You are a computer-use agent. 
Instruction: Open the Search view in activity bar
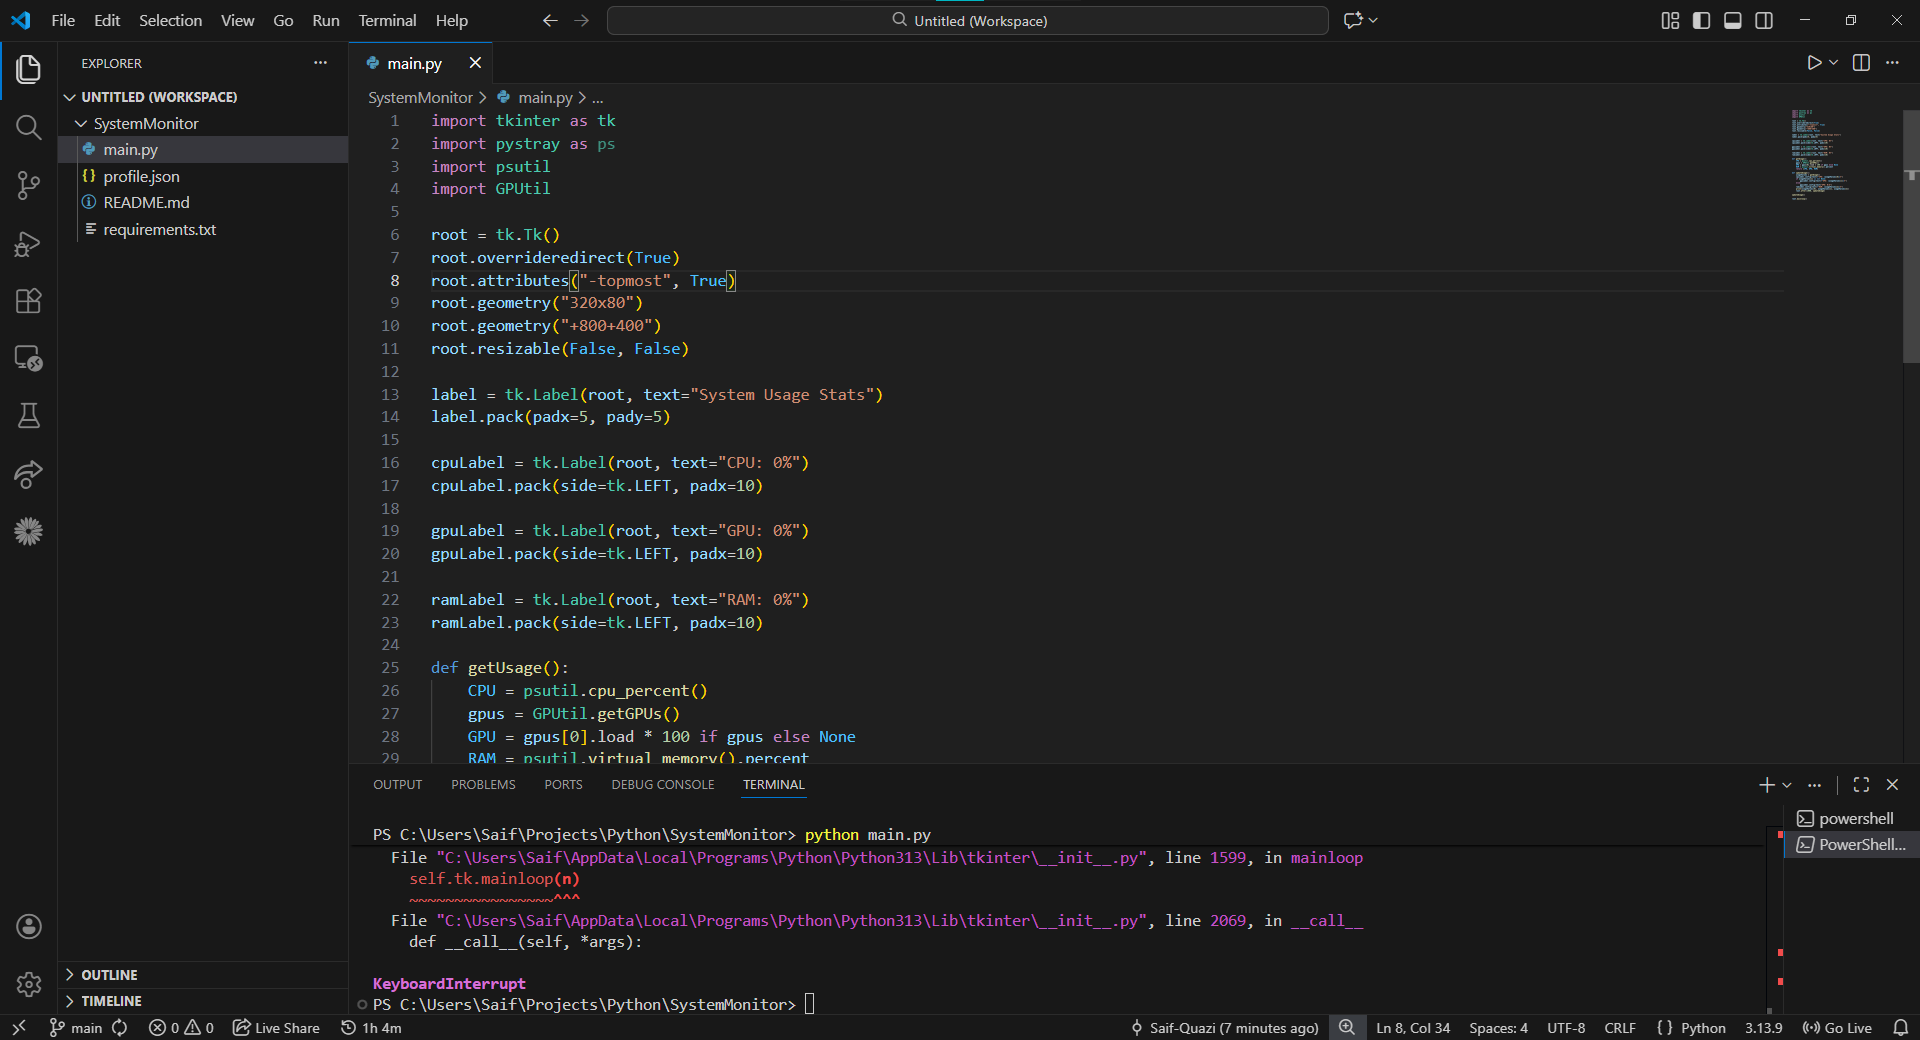click(28, 127)
